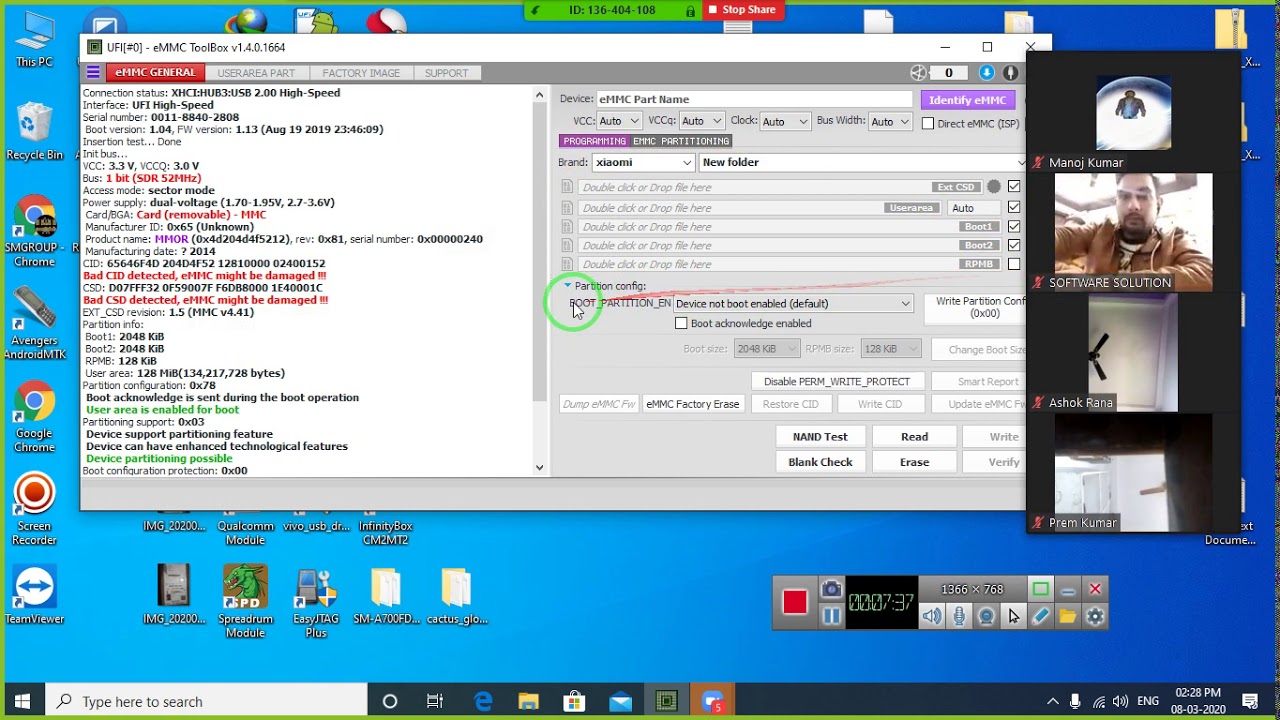Open the RPMB size 128 KiB dropdown
The width and height of the screenshot is (1280, 720).
click(x=890, y=349)
